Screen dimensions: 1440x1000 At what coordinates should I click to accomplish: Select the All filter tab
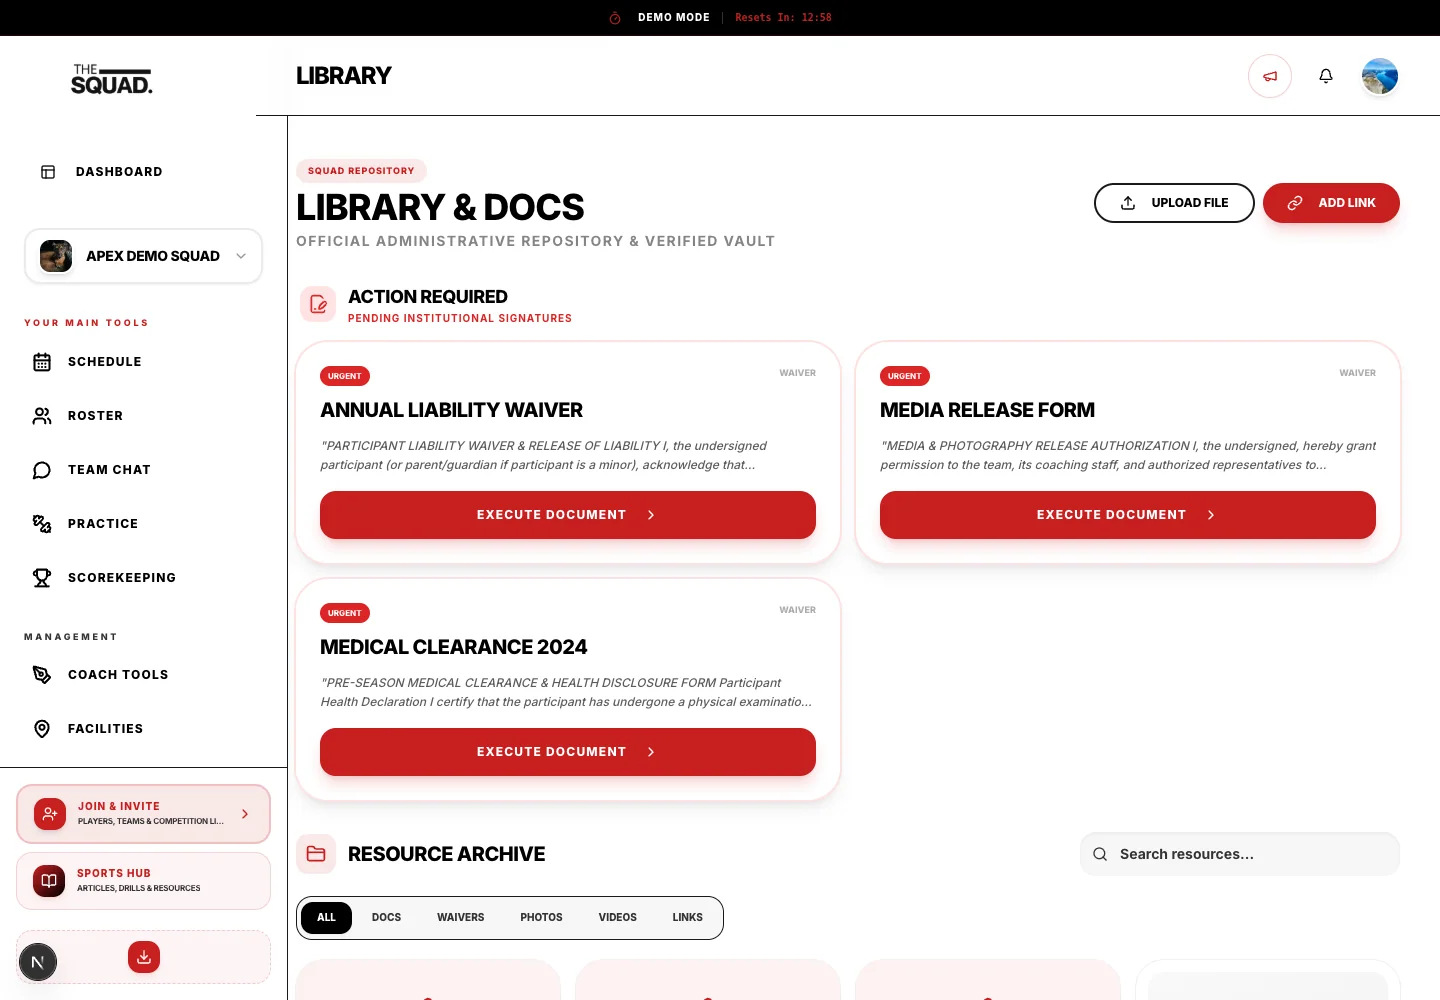tap(327, 918)
